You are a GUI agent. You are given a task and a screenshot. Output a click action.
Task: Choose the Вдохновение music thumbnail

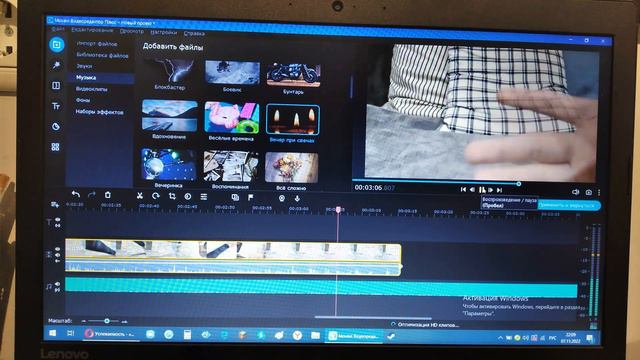coord(169,116)
